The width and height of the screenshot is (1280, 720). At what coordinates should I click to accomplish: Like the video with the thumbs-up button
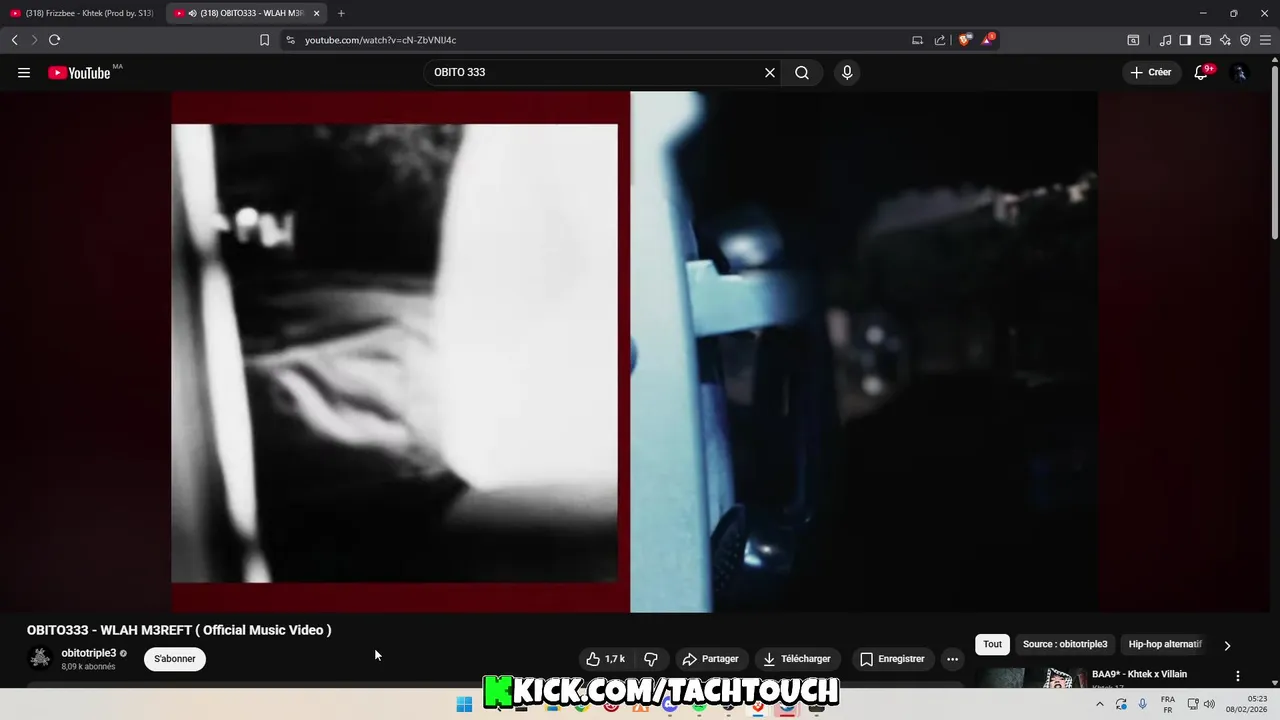[606, 659]
